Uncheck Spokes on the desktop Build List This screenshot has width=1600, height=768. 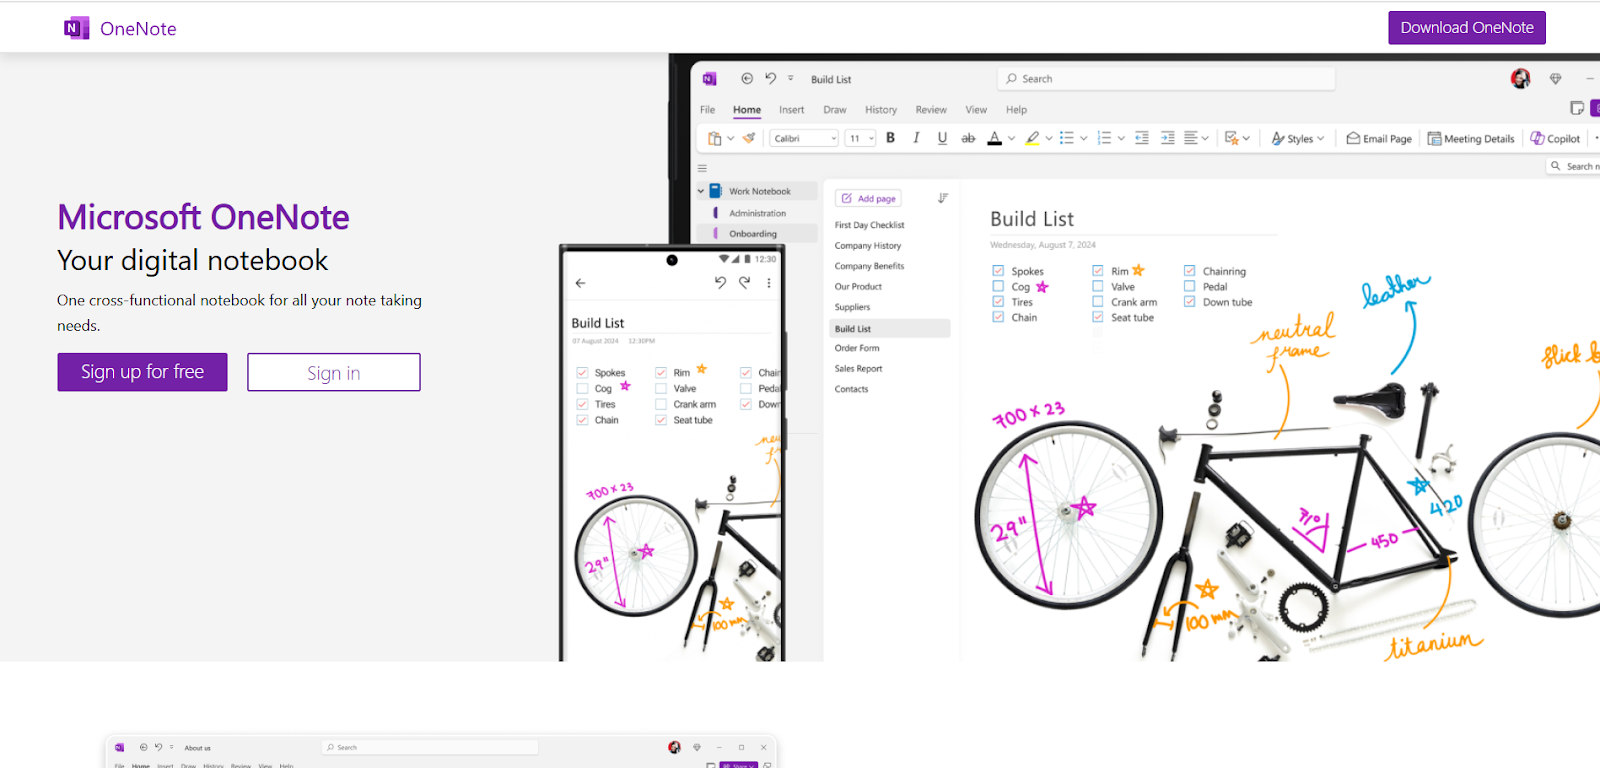(x=998, y=271)
